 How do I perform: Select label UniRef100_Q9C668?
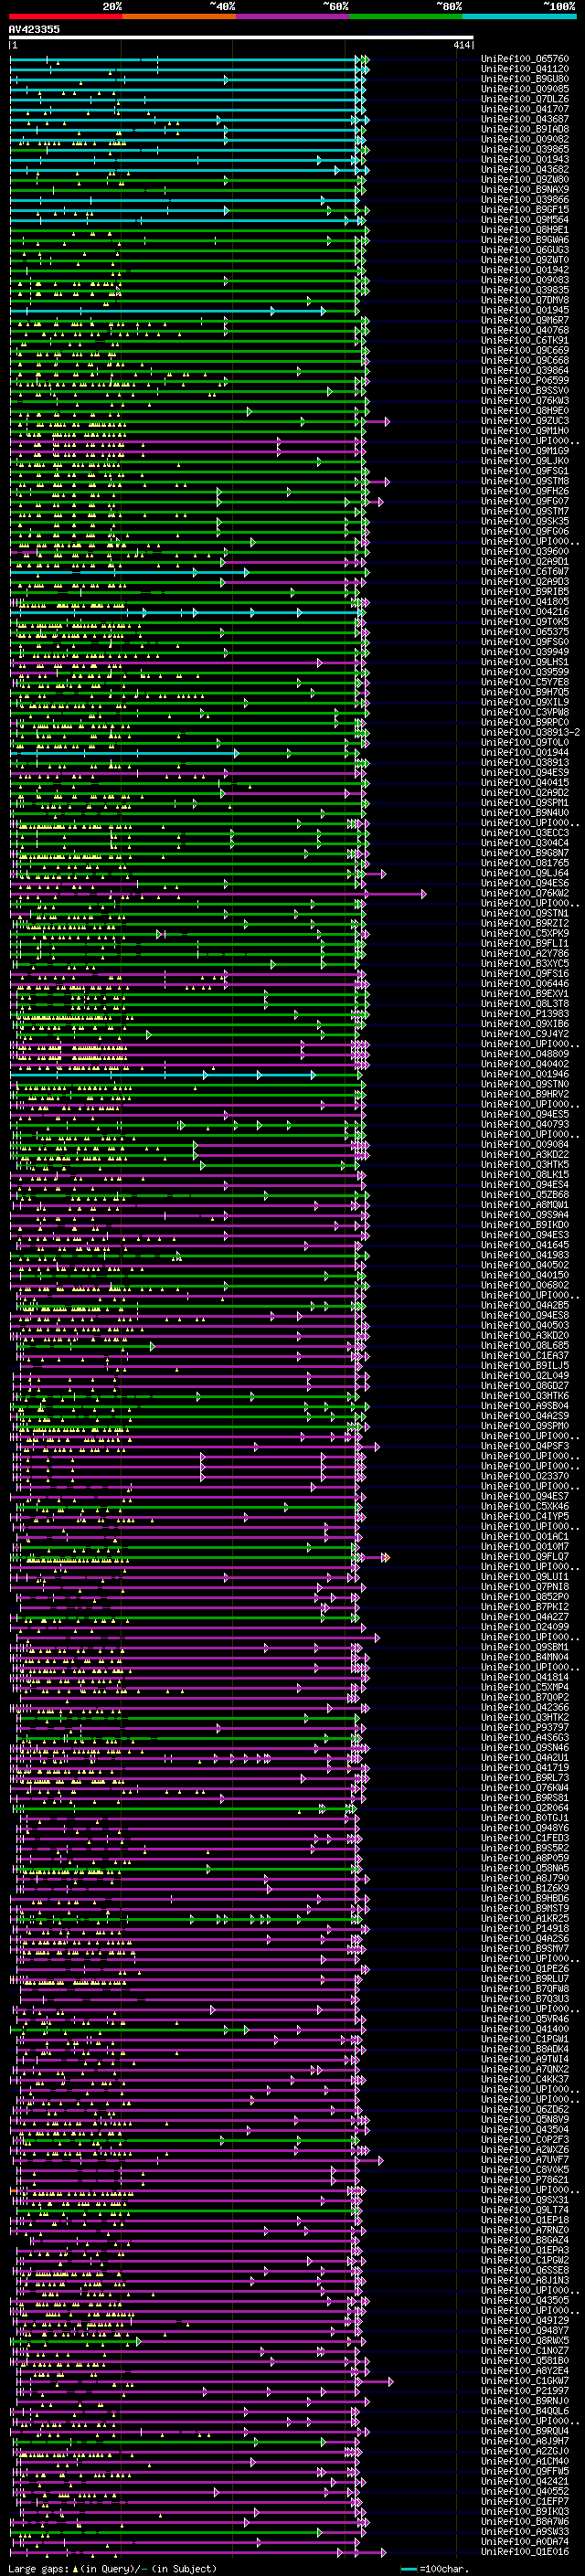click(x=525, y=360)
